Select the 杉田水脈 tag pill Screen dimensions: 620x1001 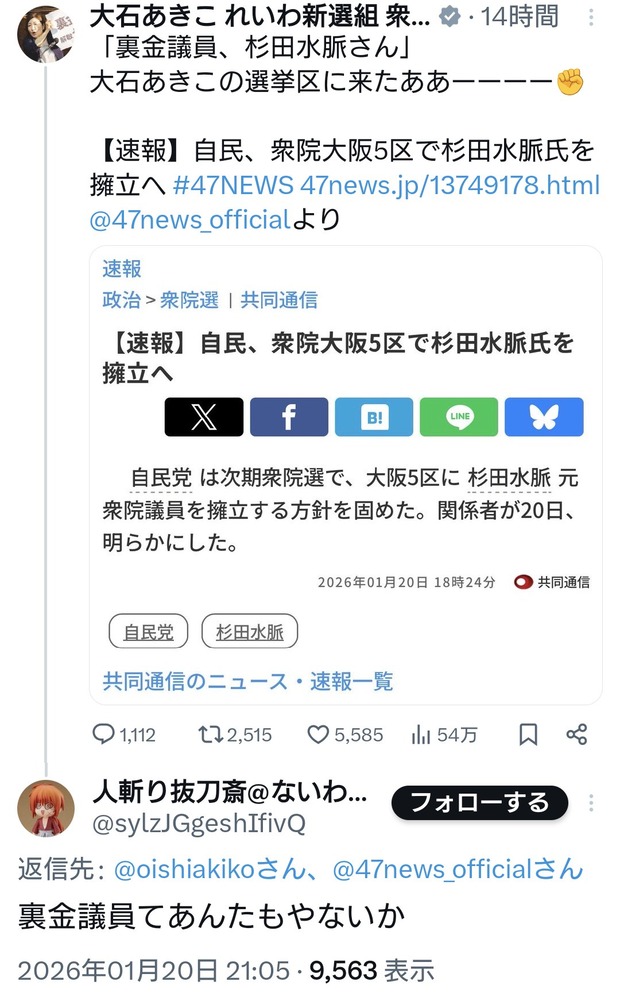(250, 631)
